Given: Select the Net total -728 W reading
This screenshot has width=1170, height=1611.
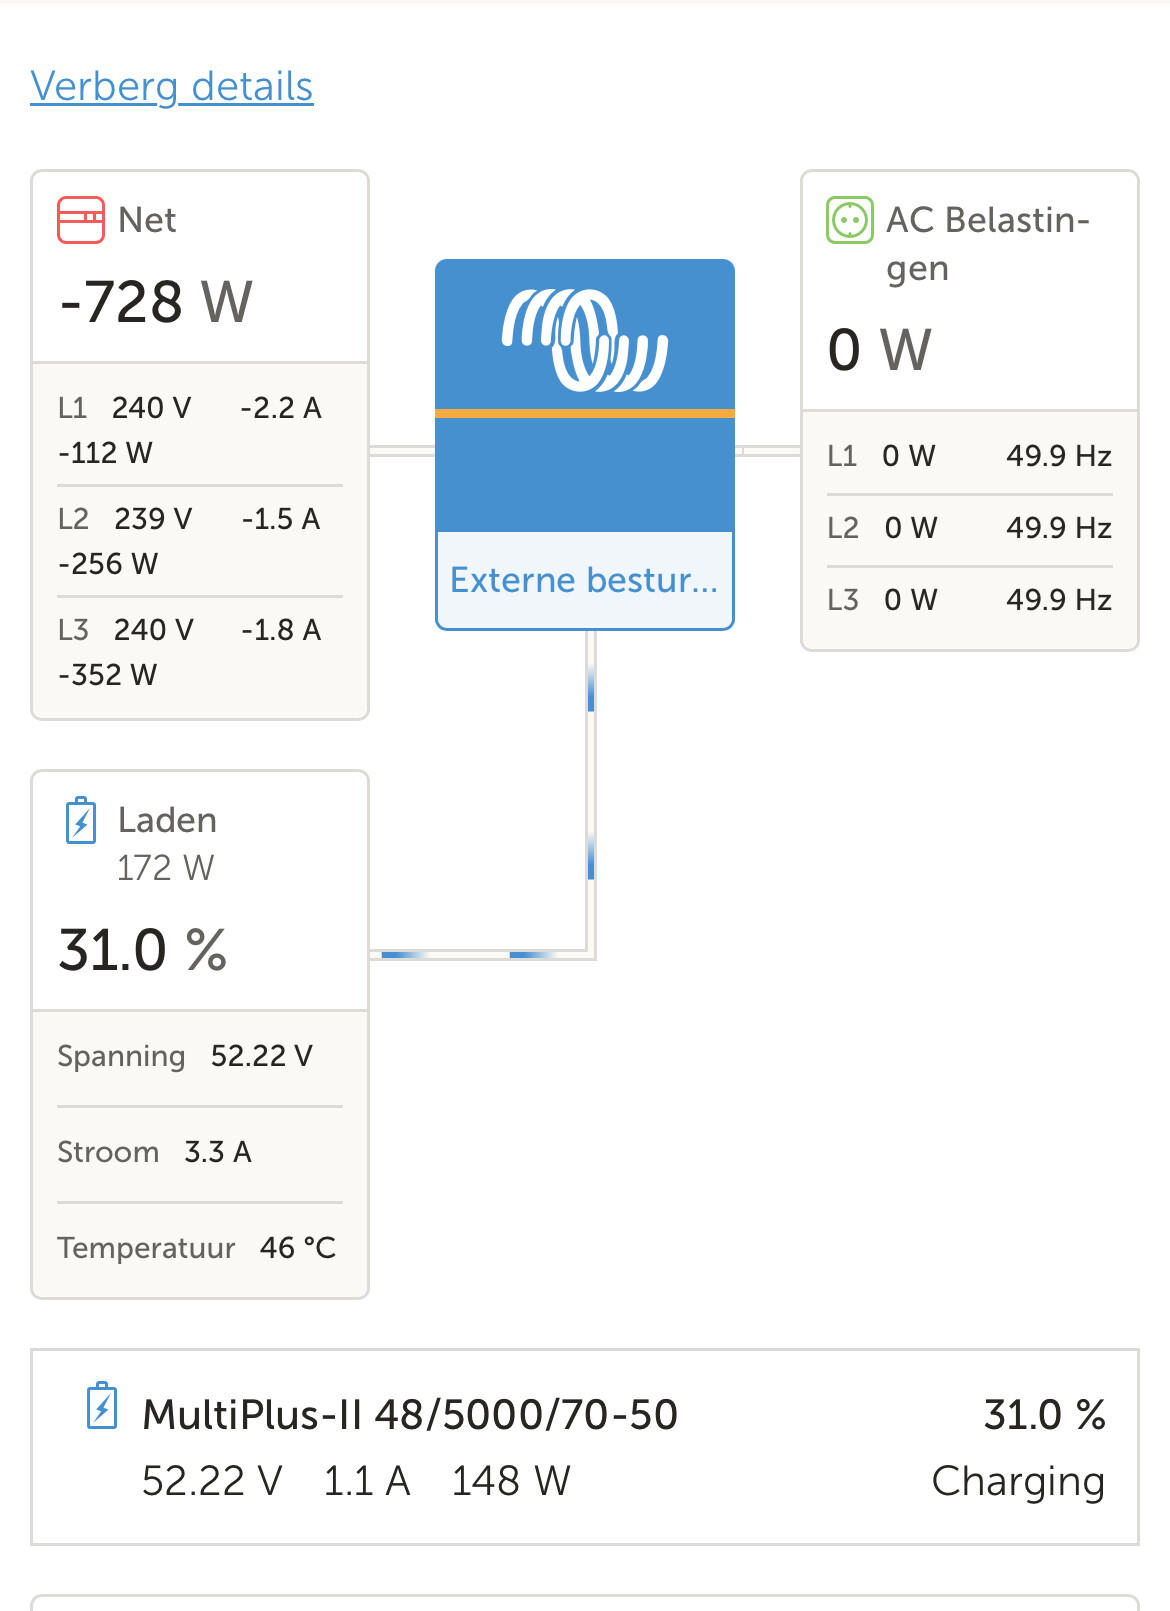Looking at the screenshot, I should [x=156, y=301].
